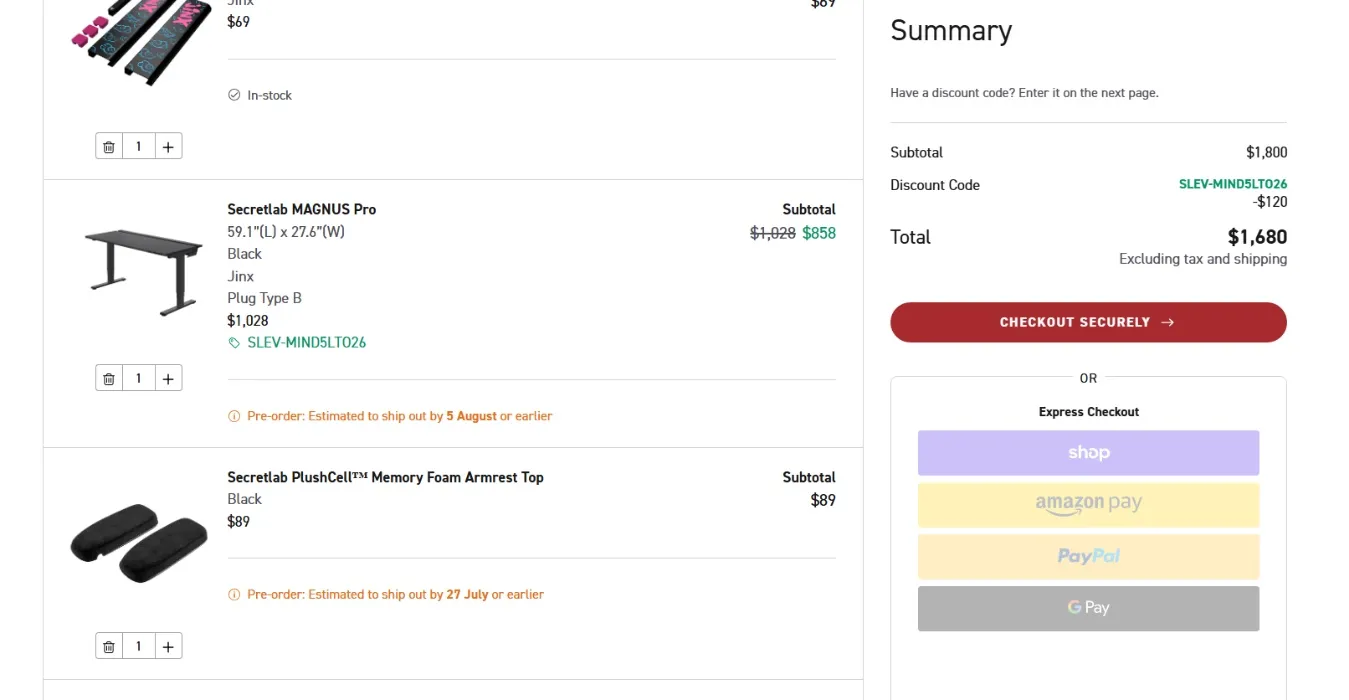Increase cable management item quantity with plus

[168, 147]
